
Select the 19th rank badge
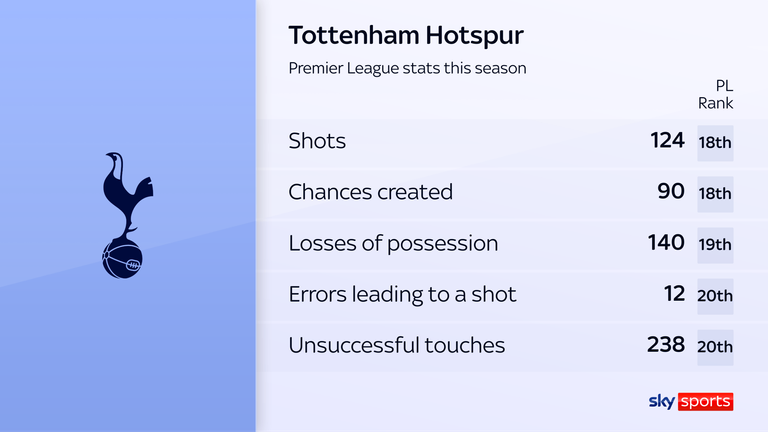(x=715, y=245)
